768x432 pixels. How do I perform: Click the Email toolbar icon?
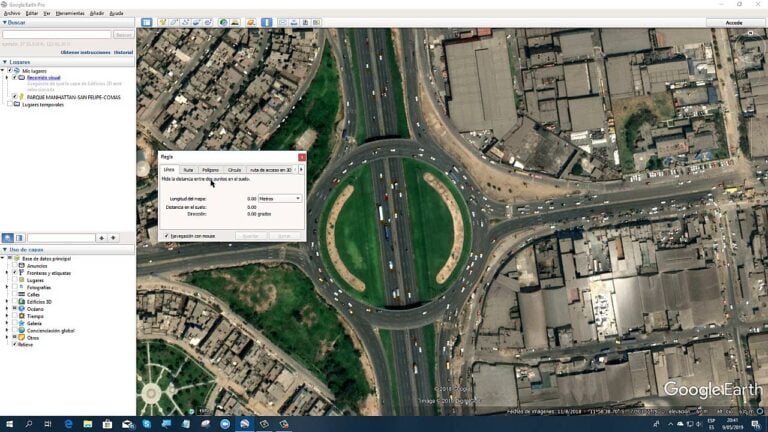point(283,23)
